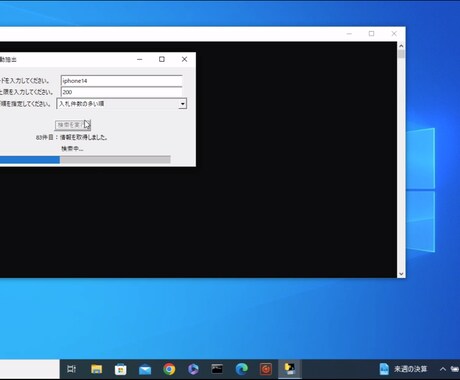Launch Microsoft Store from taskbar

pyautogui.click(x=120, y=369)
